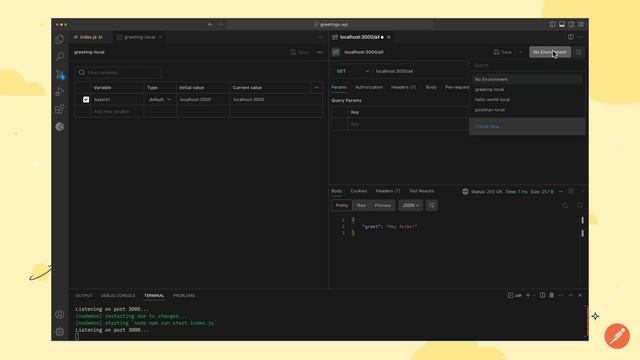Click the Create New environment link
Viewport: 640px width, 360px height.
(x=487, y=127)
